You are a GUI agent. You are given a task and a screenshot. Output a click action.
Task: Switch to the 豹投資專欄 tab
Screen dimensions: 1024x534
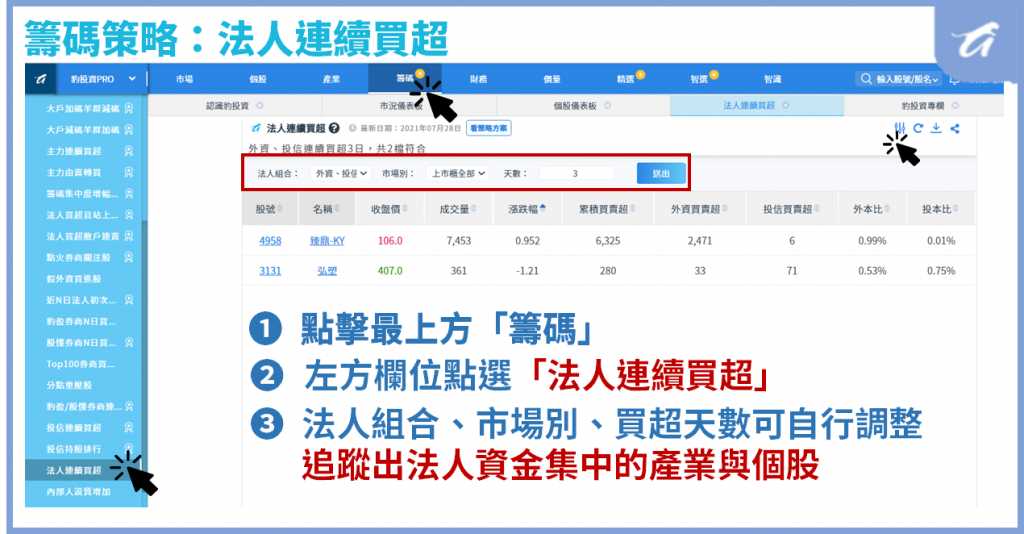[923, 106]
